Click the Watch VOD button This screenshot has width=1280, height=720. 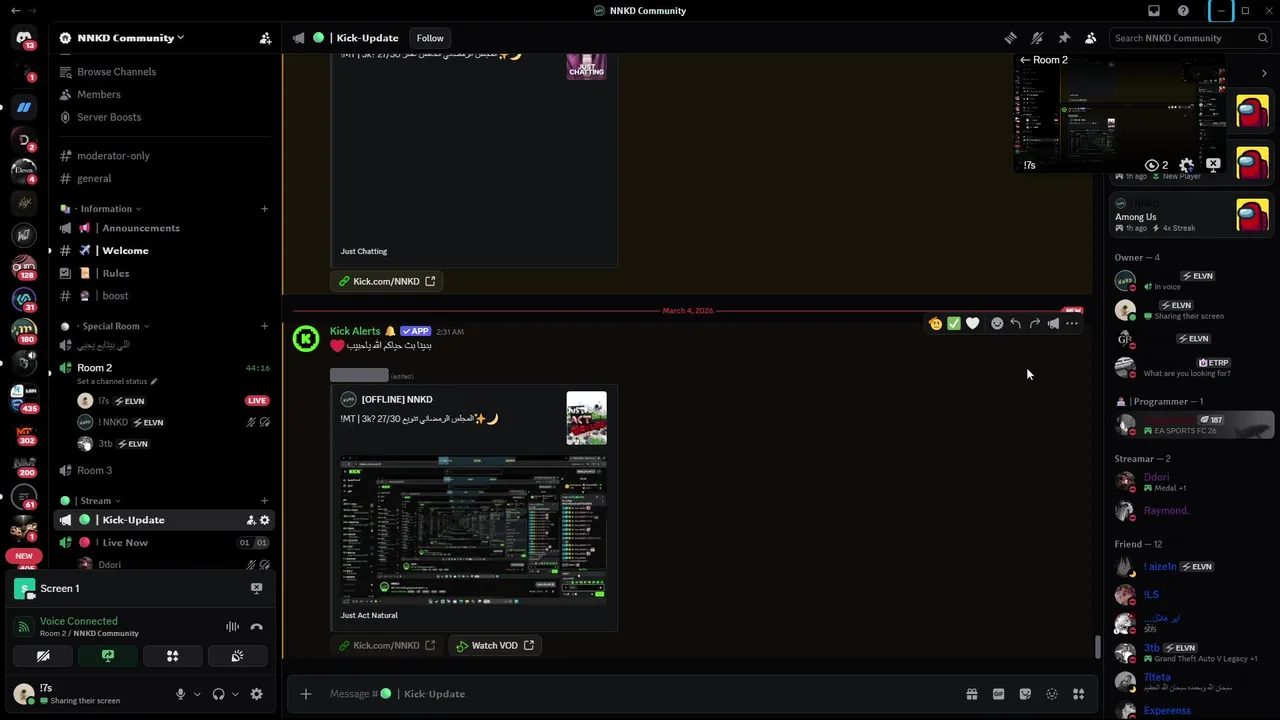point(494,645)
